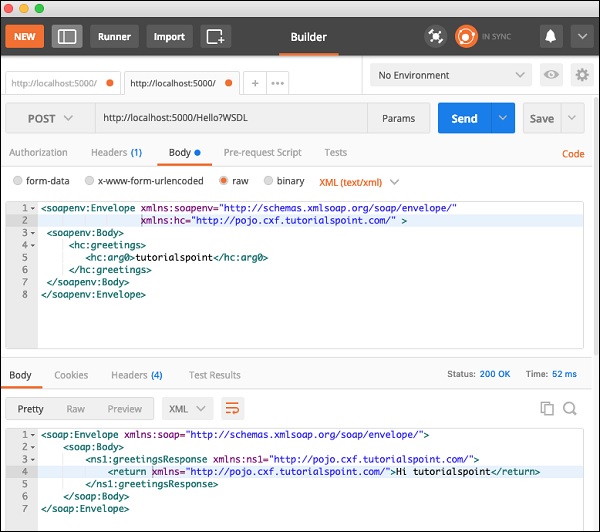600x532 pixels.
Task: Select the binary body option
Action: click(268, 181)
